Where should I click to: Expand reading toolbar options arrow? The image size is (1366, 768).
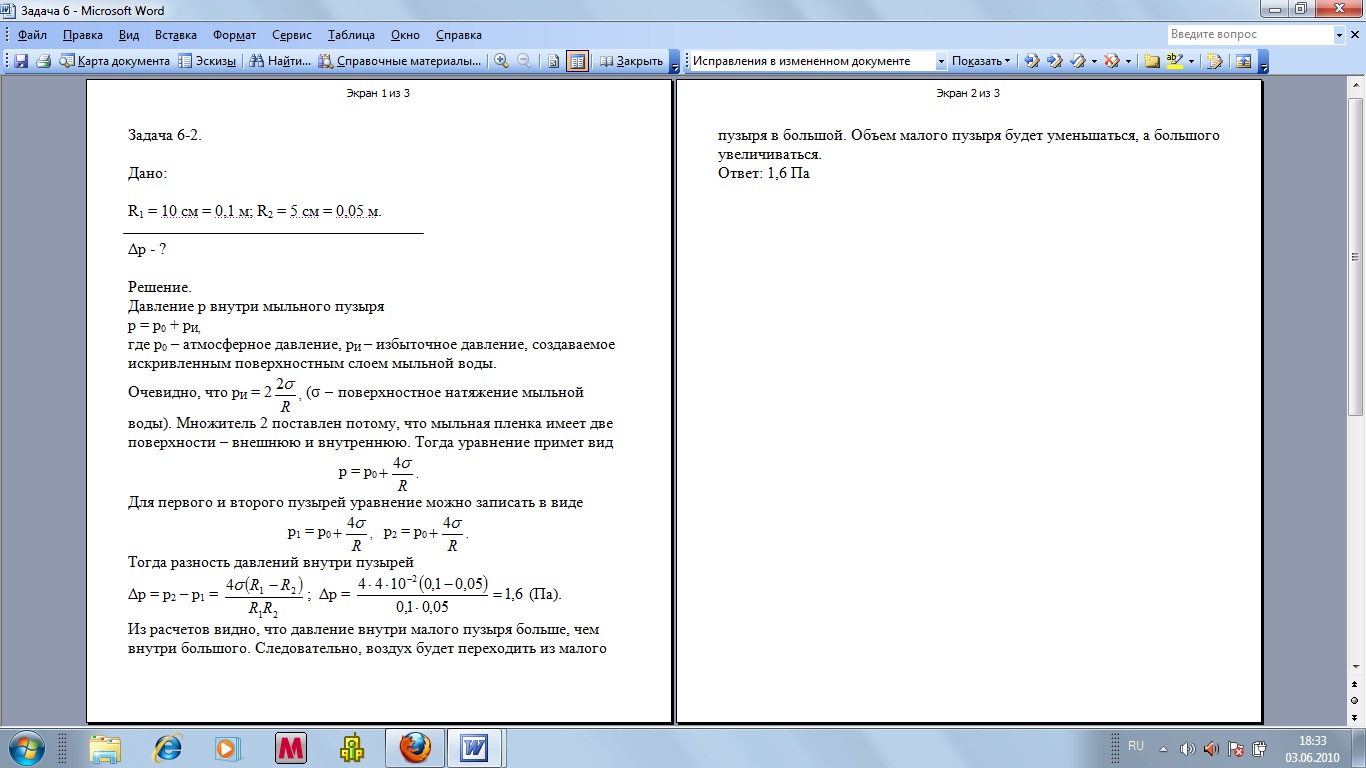675,62
